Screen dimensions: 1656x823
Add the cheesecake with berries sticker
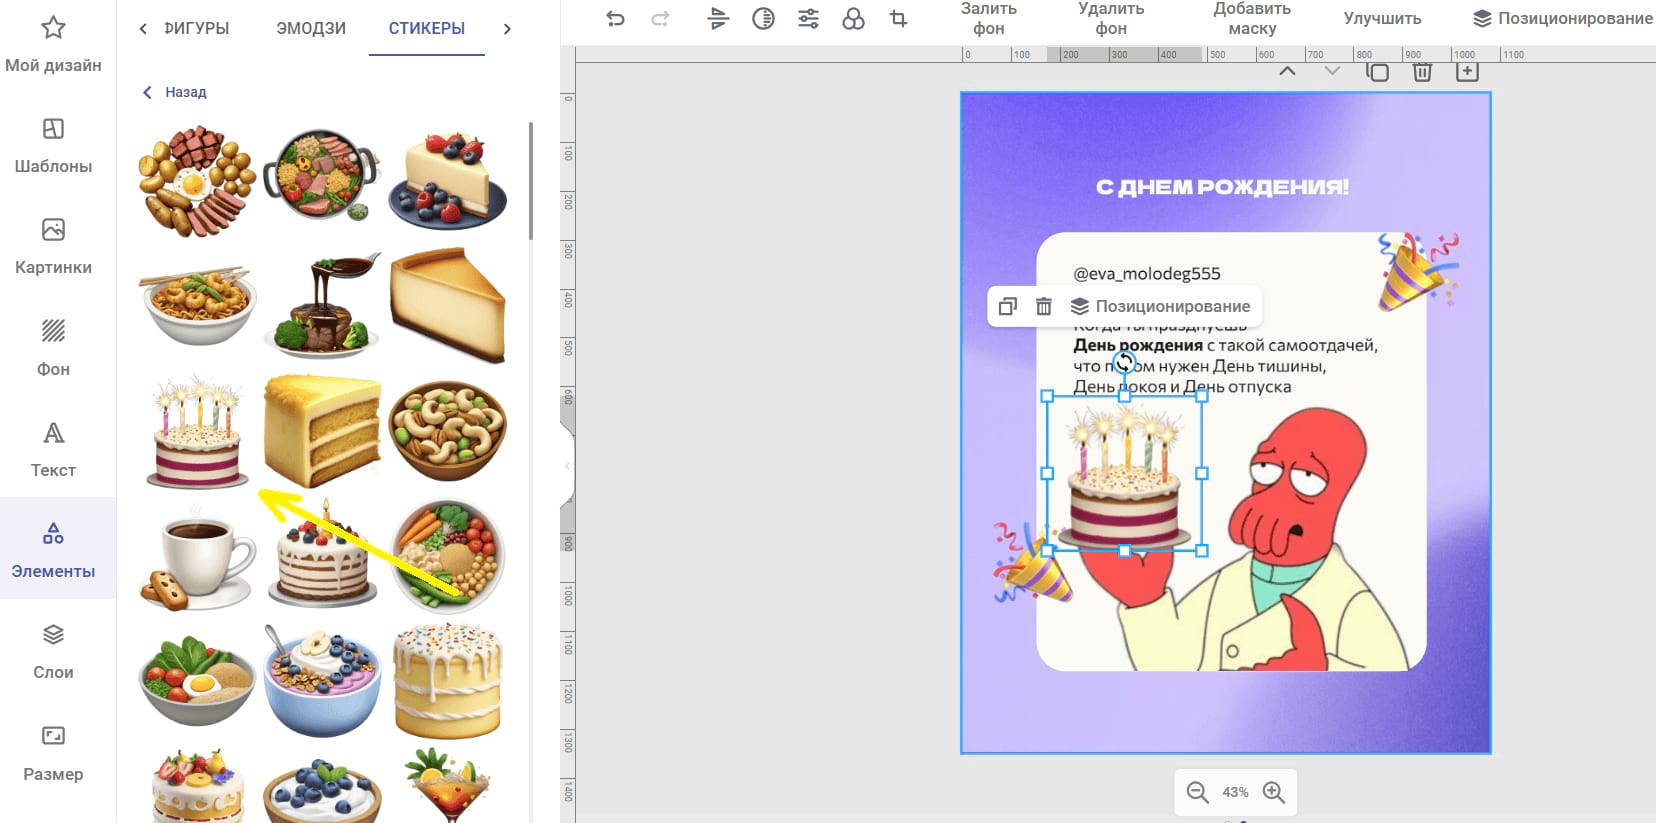click(447, 180)
